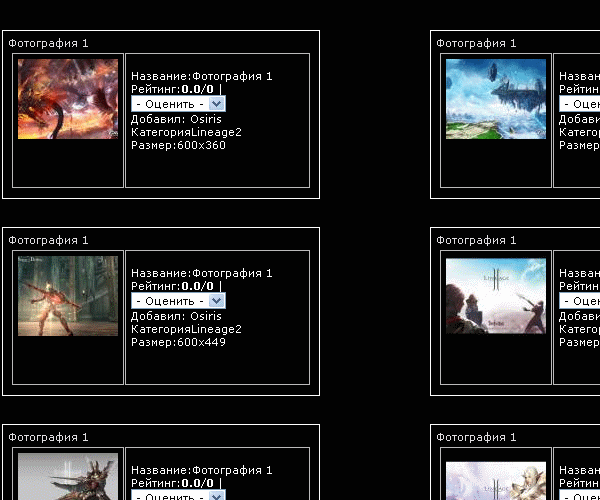The width and height of the screenshot is (600, 500).
Task: Open the red armored warrior thumbnail
Action: tap(68, 296)
